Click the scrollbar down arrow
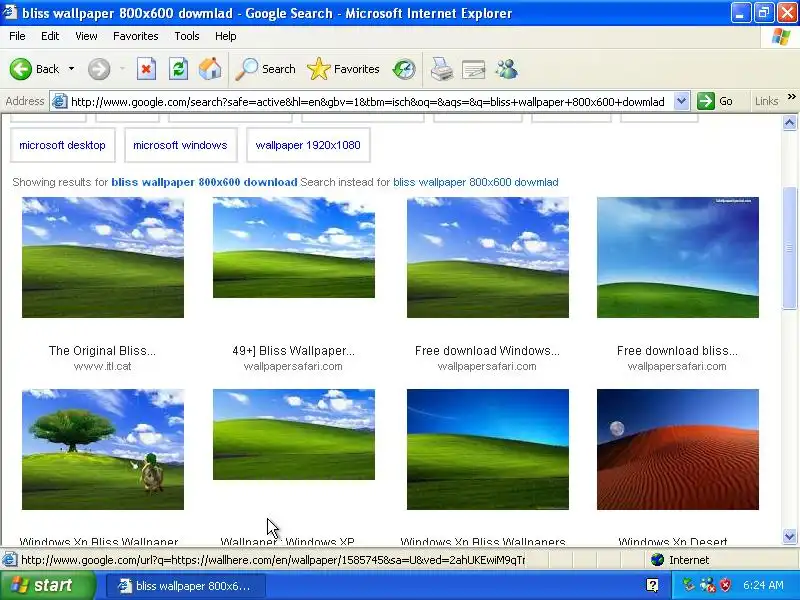Viewport: 800px width, 600px height. pos(789,536)
